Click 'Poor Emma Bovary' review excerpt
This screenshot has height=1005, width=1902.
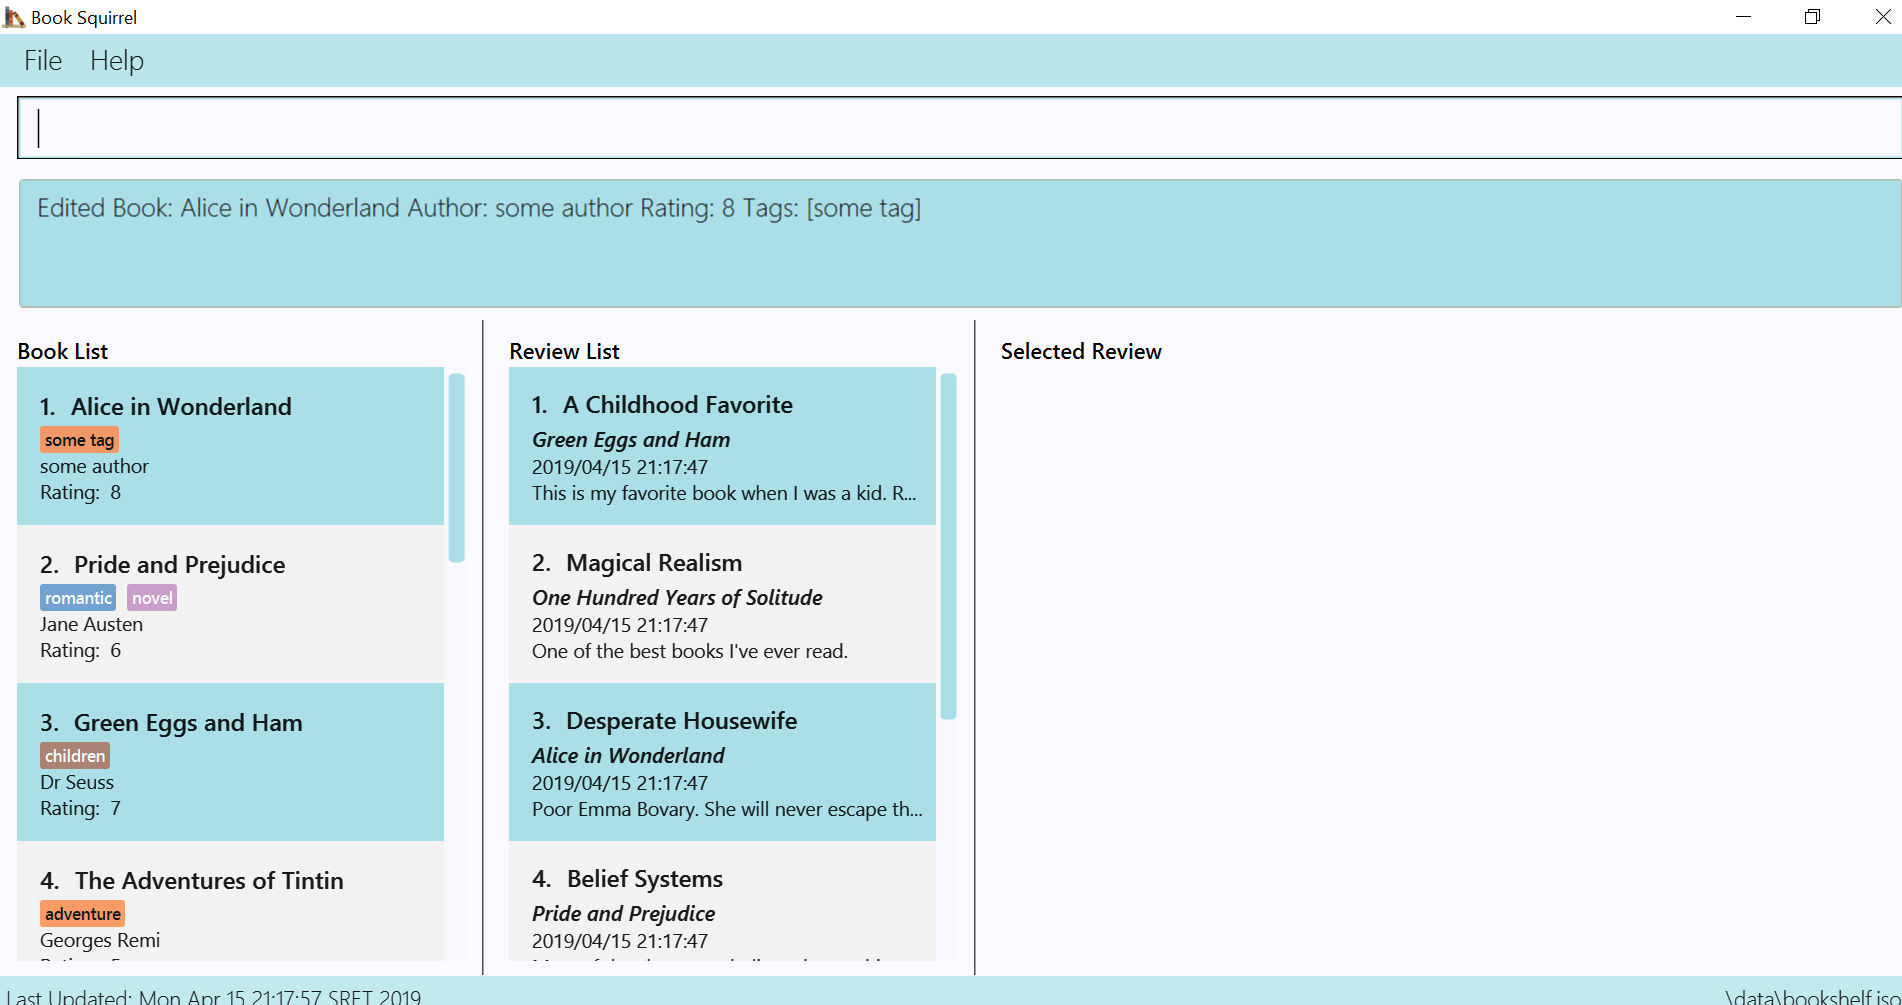(x=727, y=809)
